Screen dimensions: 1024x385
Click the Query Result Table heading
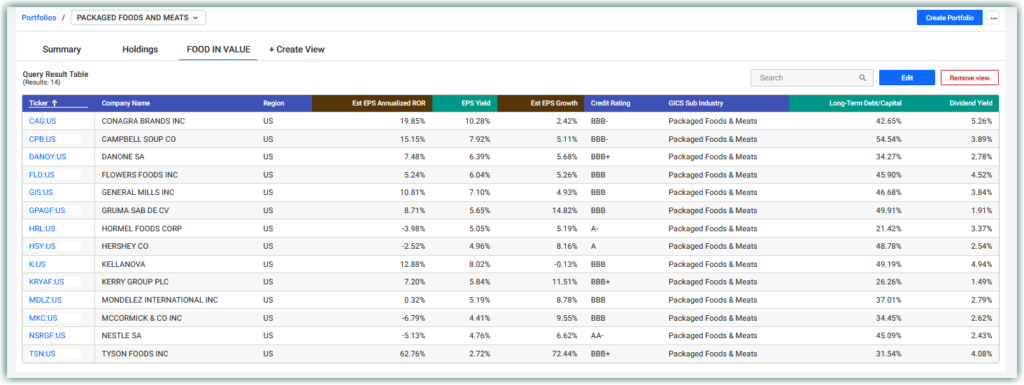[x=56, y=74]
